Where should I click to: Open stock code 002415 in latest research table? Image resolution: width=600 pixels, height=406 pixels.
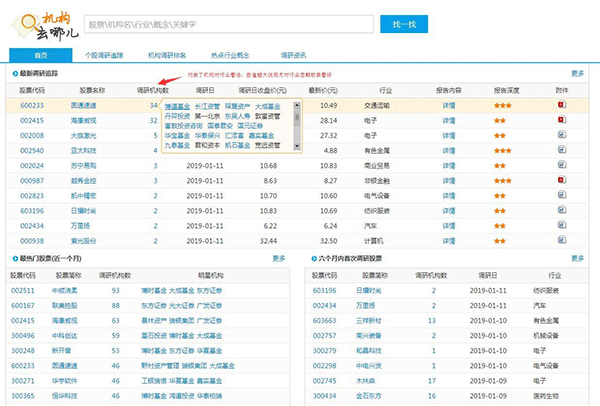[33, 120]
